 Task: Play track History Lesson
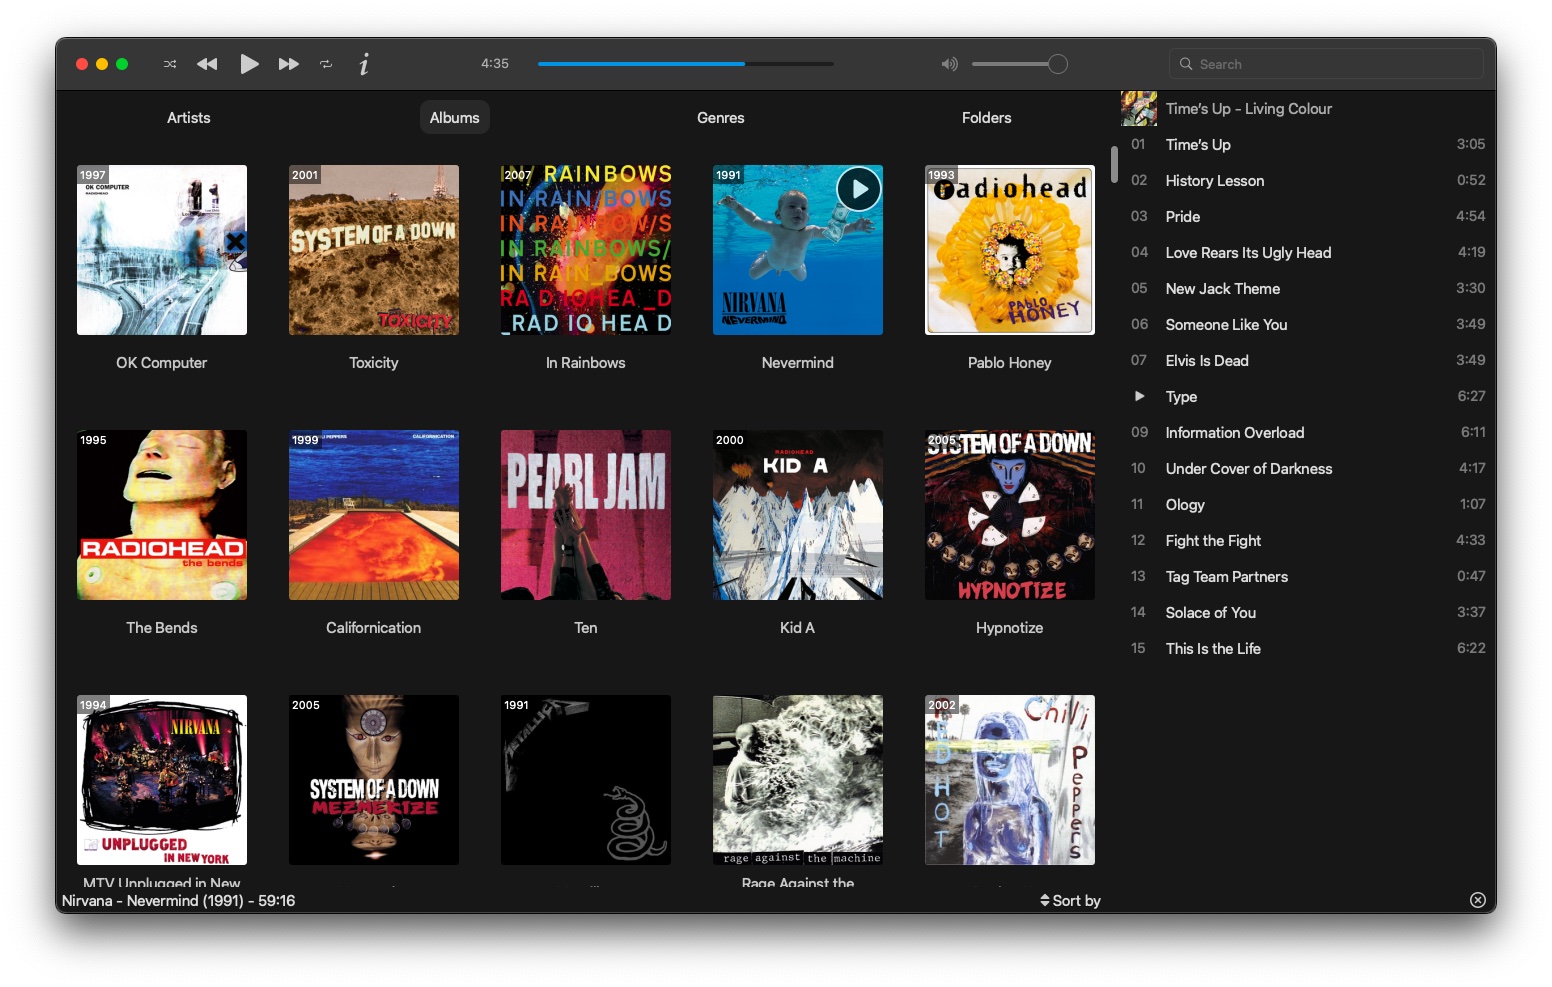point(1307,180)
